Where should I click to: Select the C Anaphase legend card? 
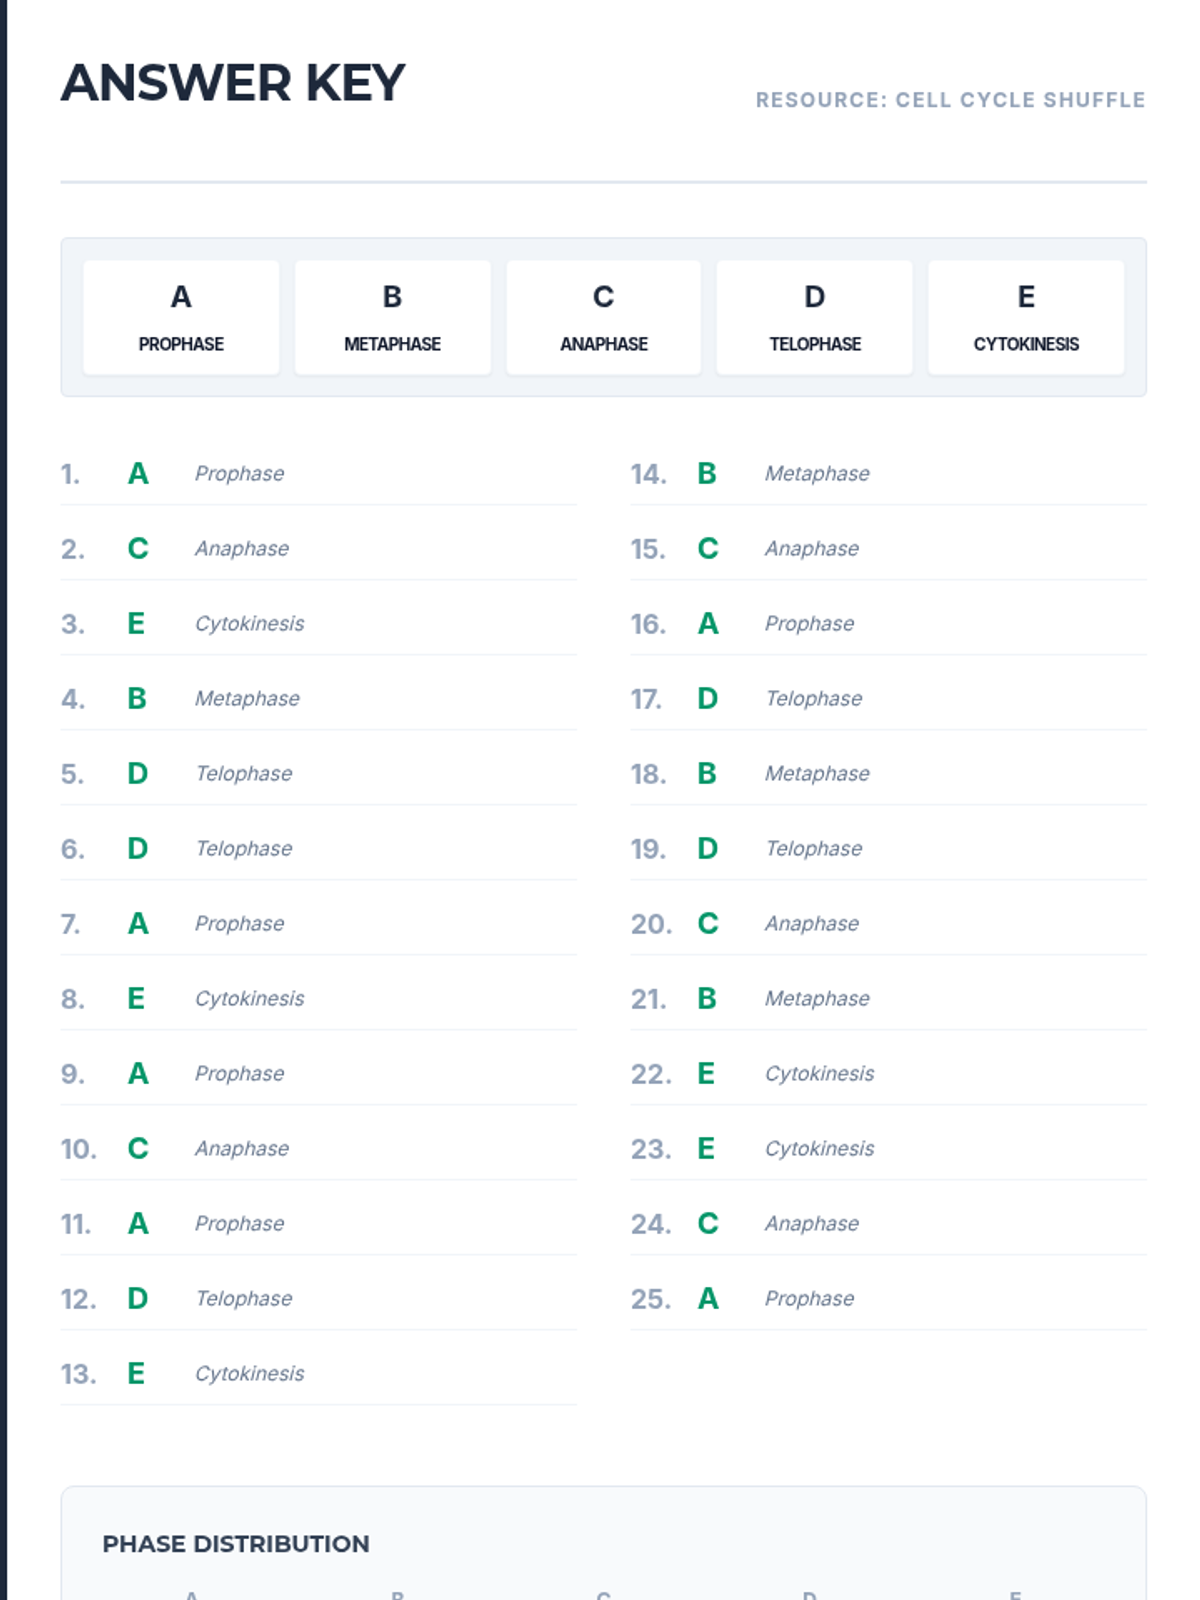coord(603,318)
